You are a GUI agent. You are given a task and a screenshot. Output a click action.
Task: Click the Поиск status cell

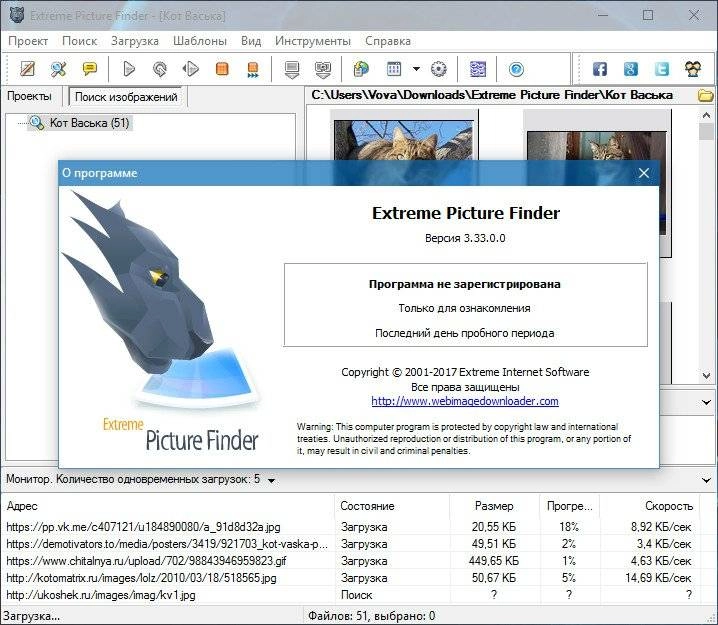click(x=357, y=595)
